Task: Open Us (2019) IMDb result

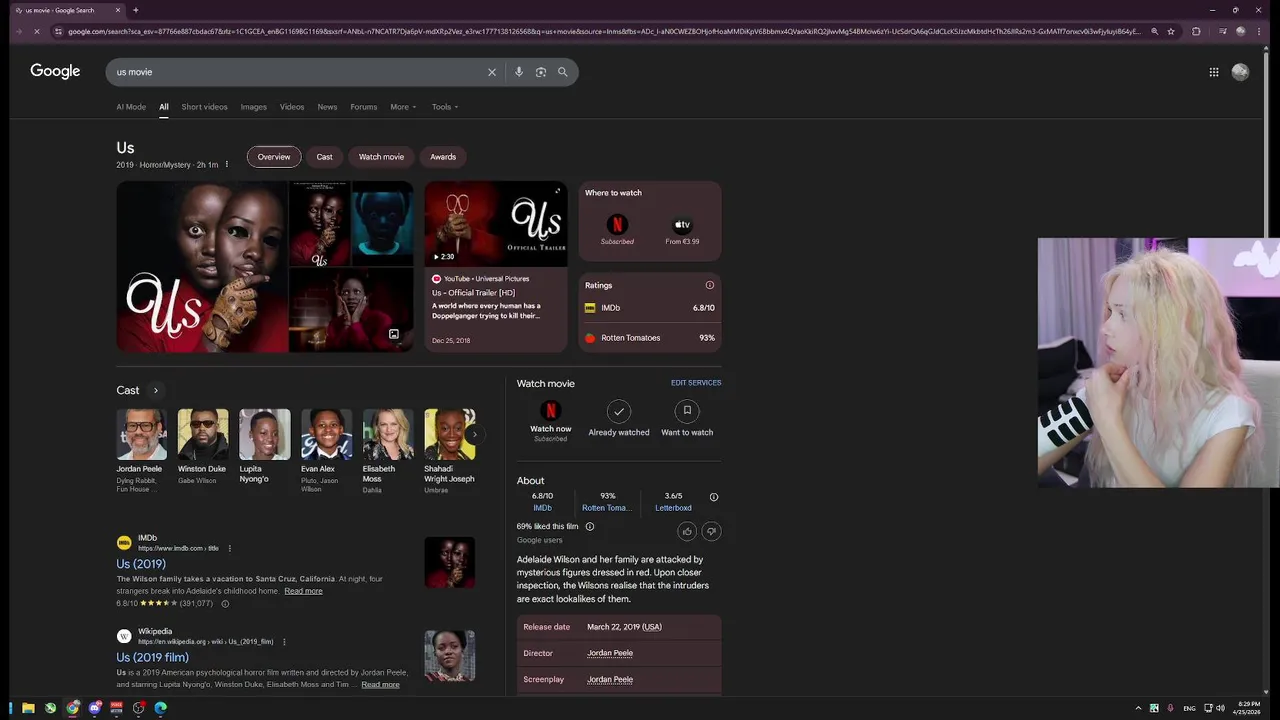Action: pyautogui.click(x=141, y=564)
